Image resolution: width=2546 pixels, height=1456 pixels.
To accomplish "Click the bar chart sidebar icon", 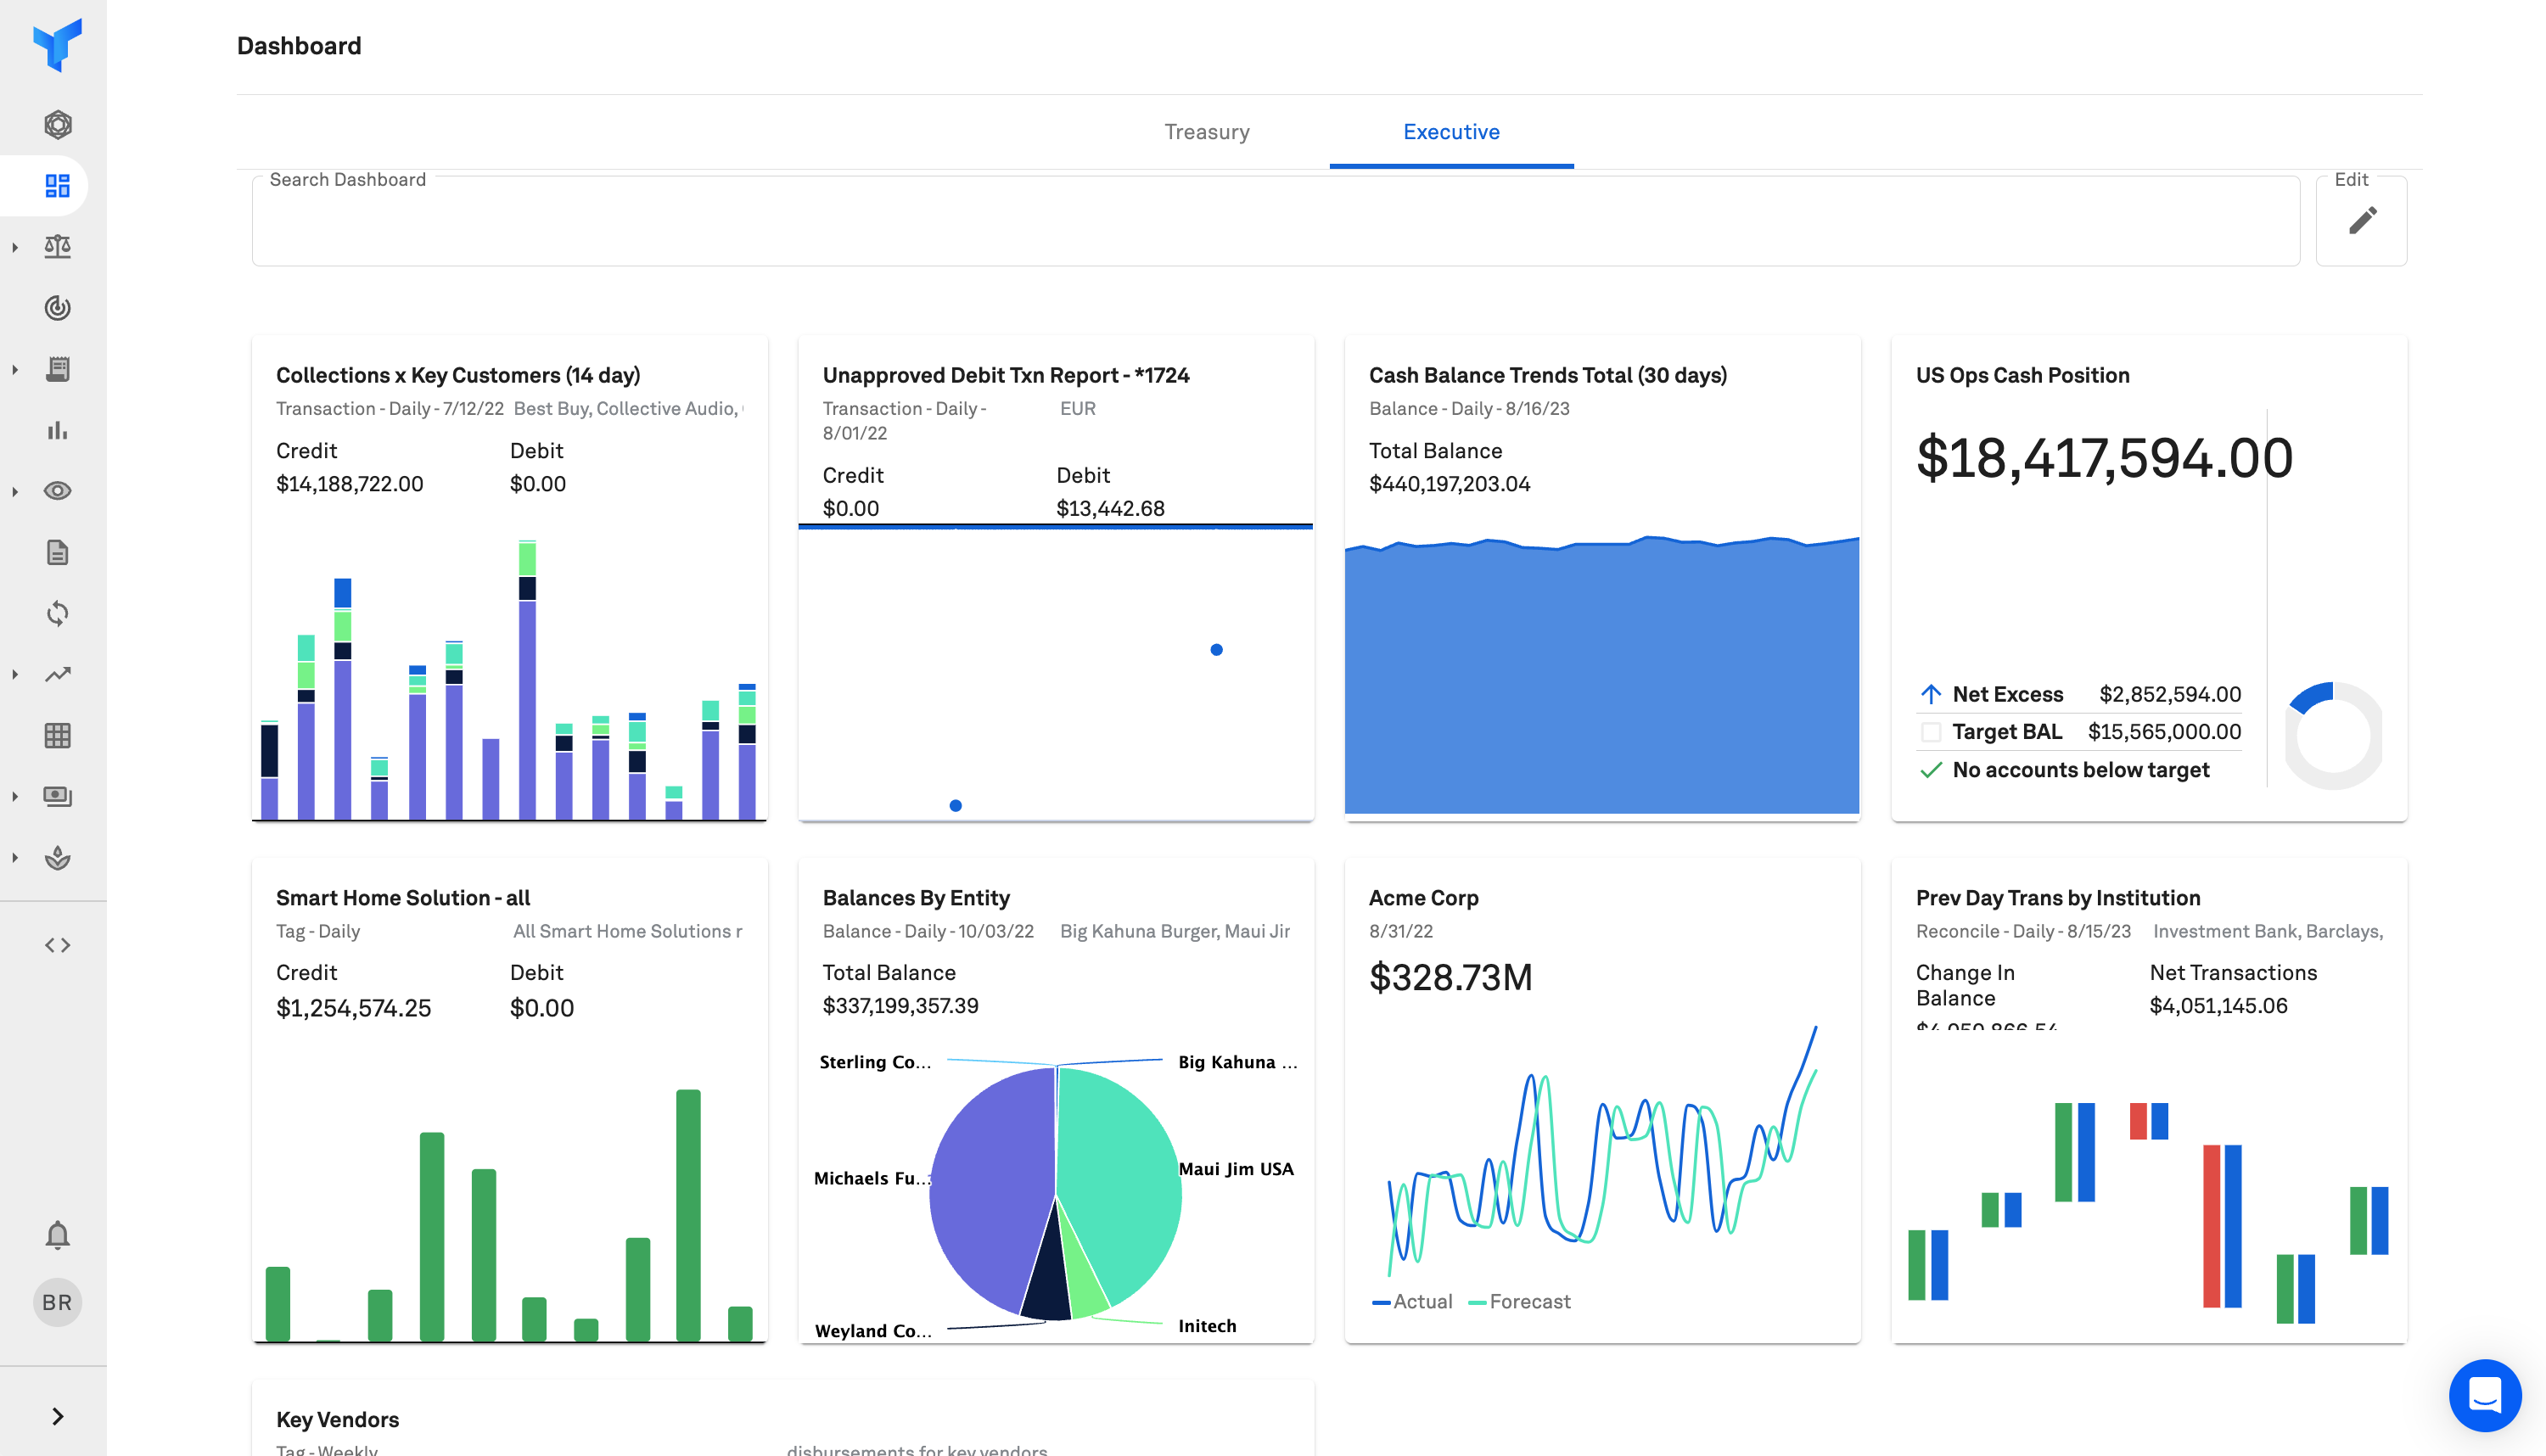I will tap(57, 430).
